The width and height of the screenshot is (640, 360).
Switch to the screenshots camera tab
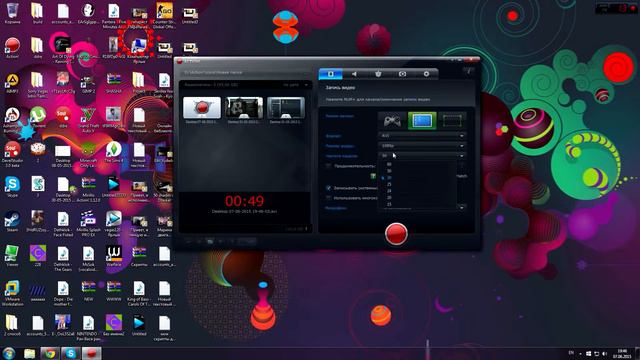tap(402, 74)
